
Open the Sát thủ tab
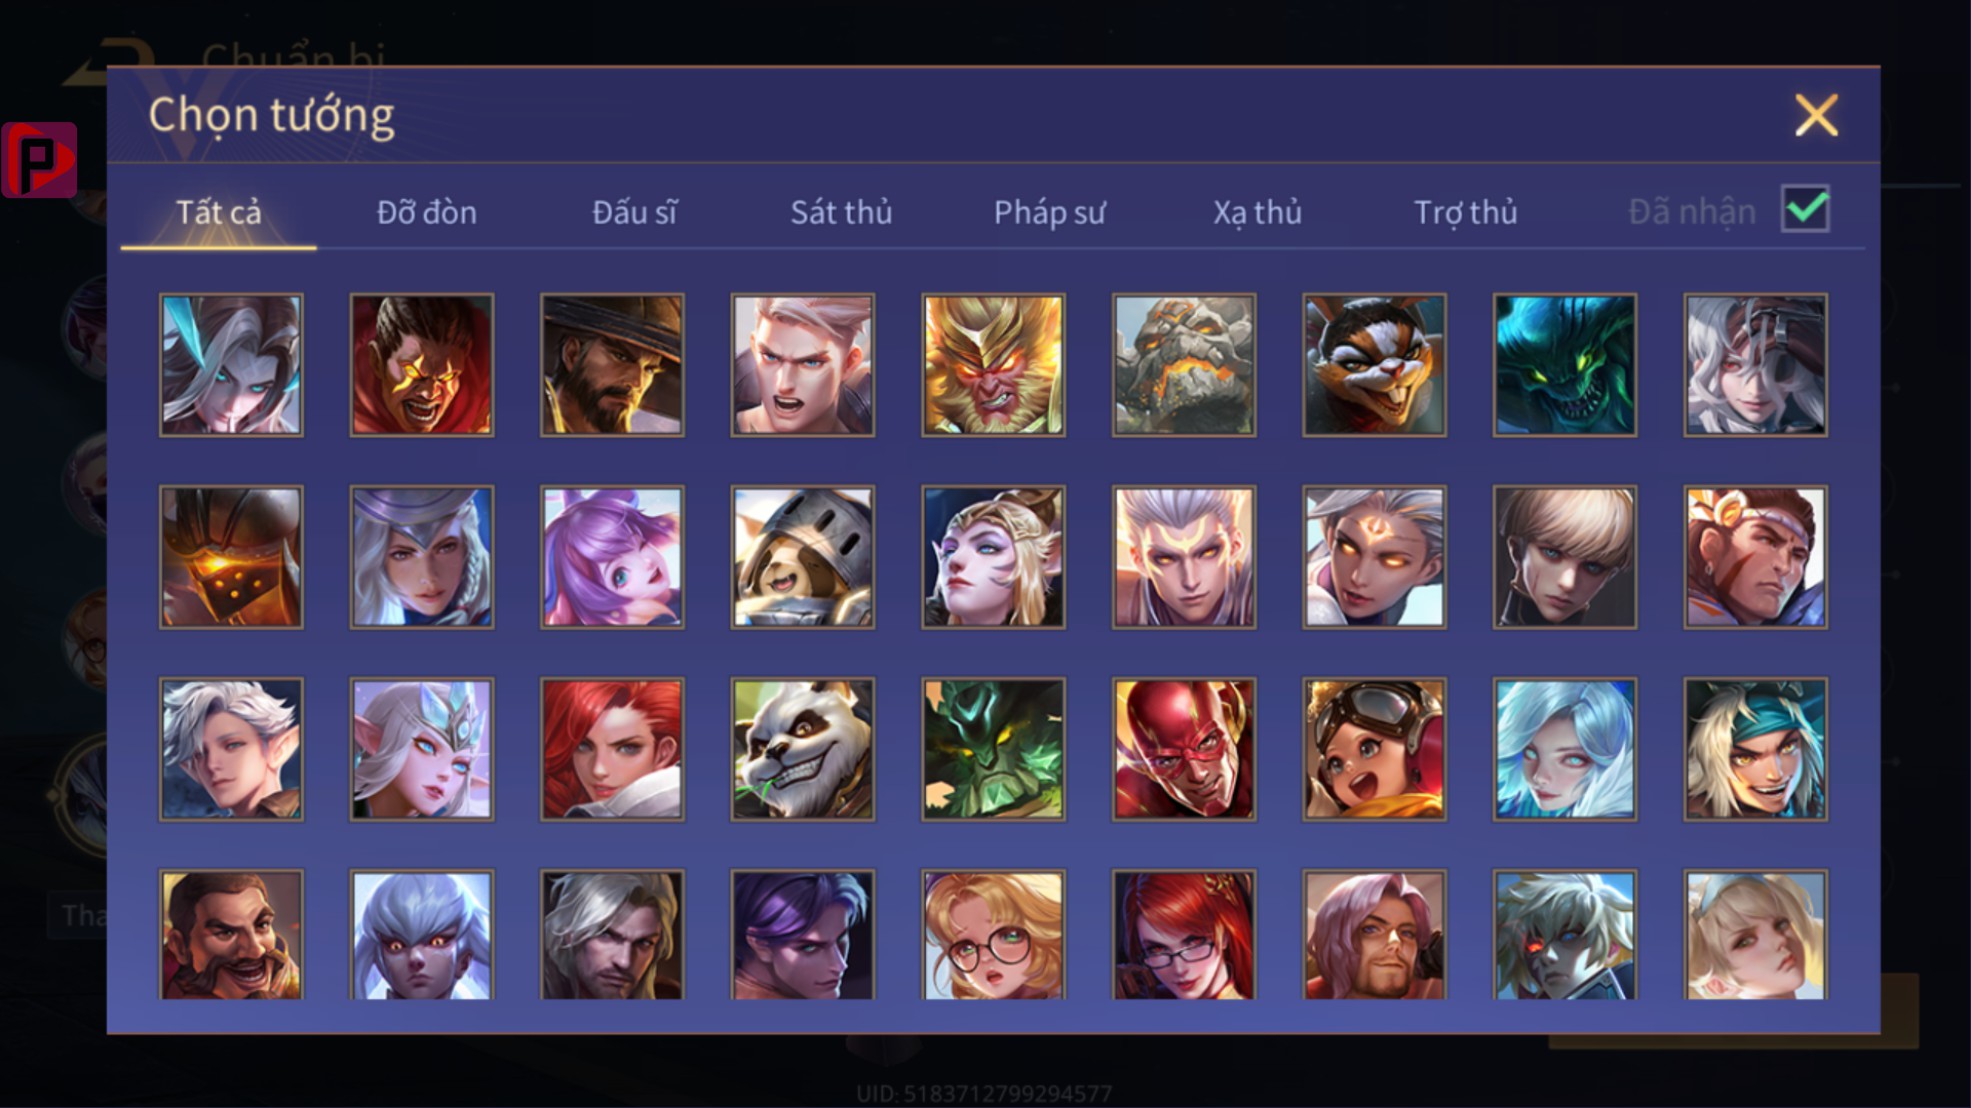pyautogui.click(x=841, y=212)
